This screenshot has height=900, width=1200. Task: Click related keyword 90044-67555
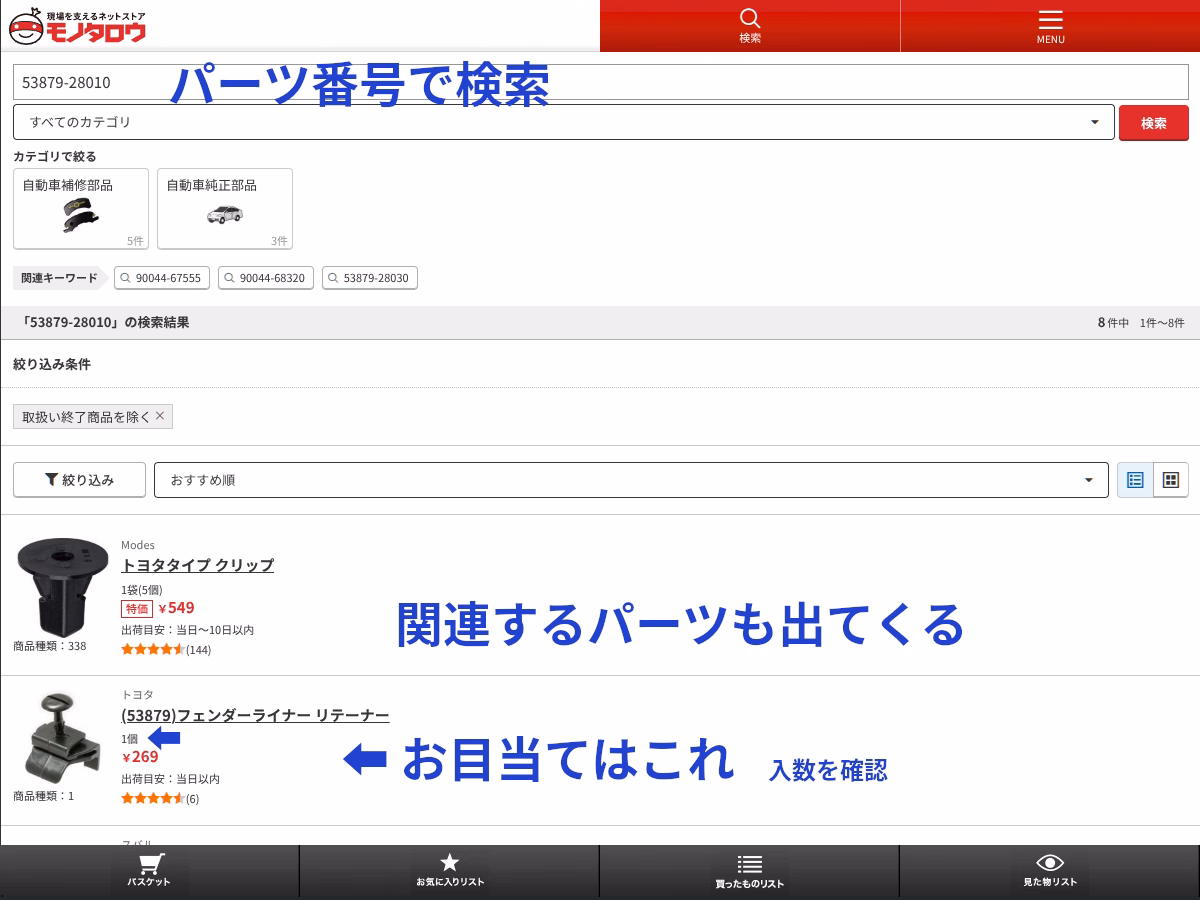coord(162,278)
